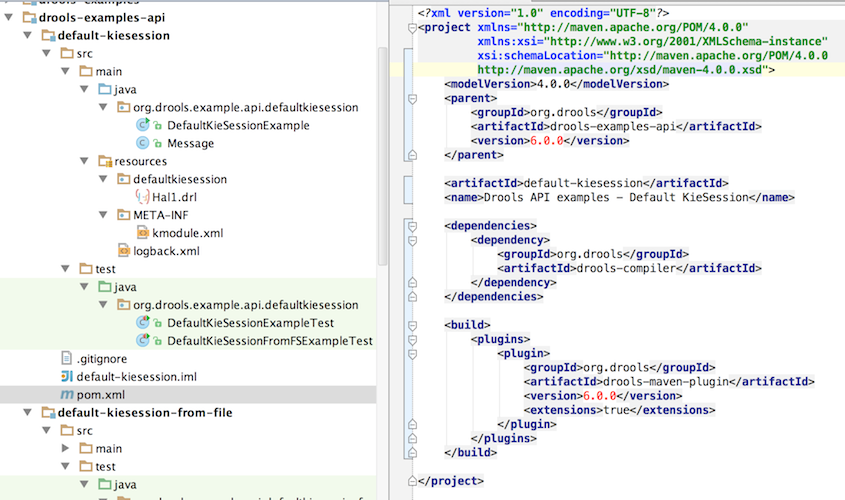The height and width of the screenshot is (500, 845).
Task: Collapse the META-INF folder arrow
Action: (x=104, y=215)
